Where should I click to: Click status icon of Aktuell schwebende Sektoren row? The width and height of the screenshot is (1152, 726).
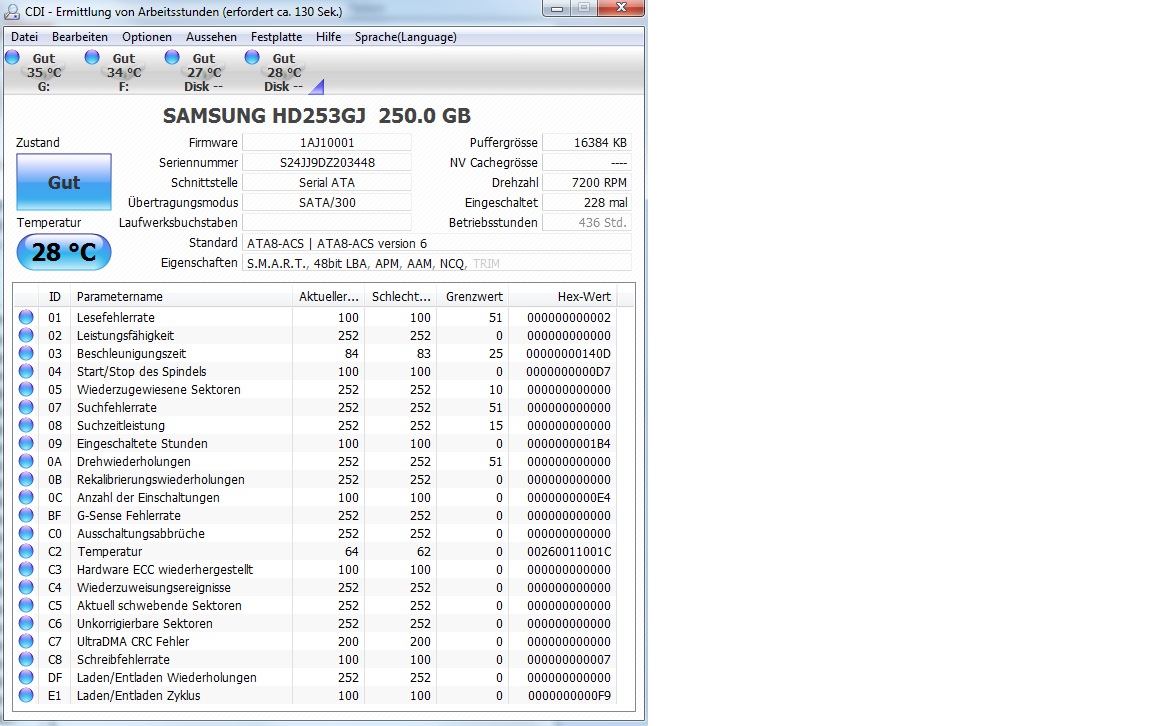tap(26, 605)
